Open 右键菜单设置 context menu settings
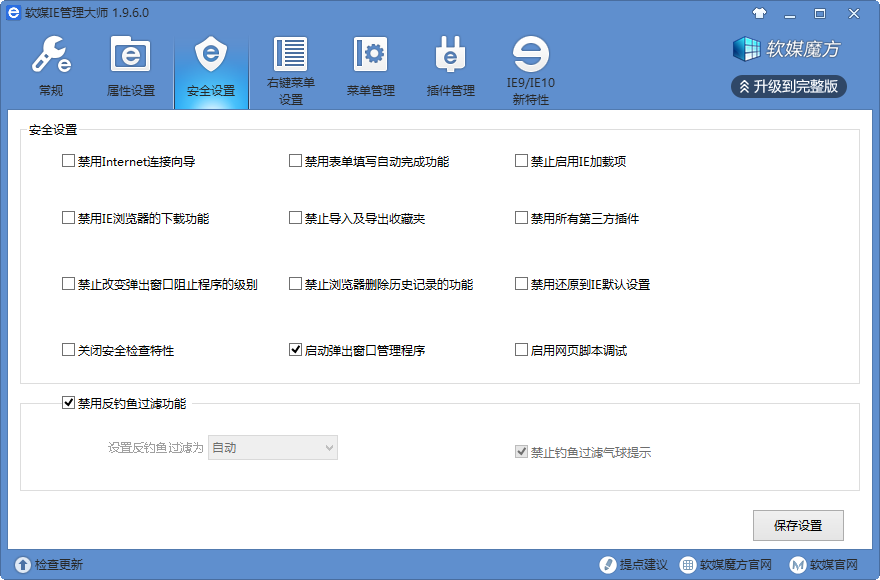Screen dimensions: 880x580 point(291,71)
